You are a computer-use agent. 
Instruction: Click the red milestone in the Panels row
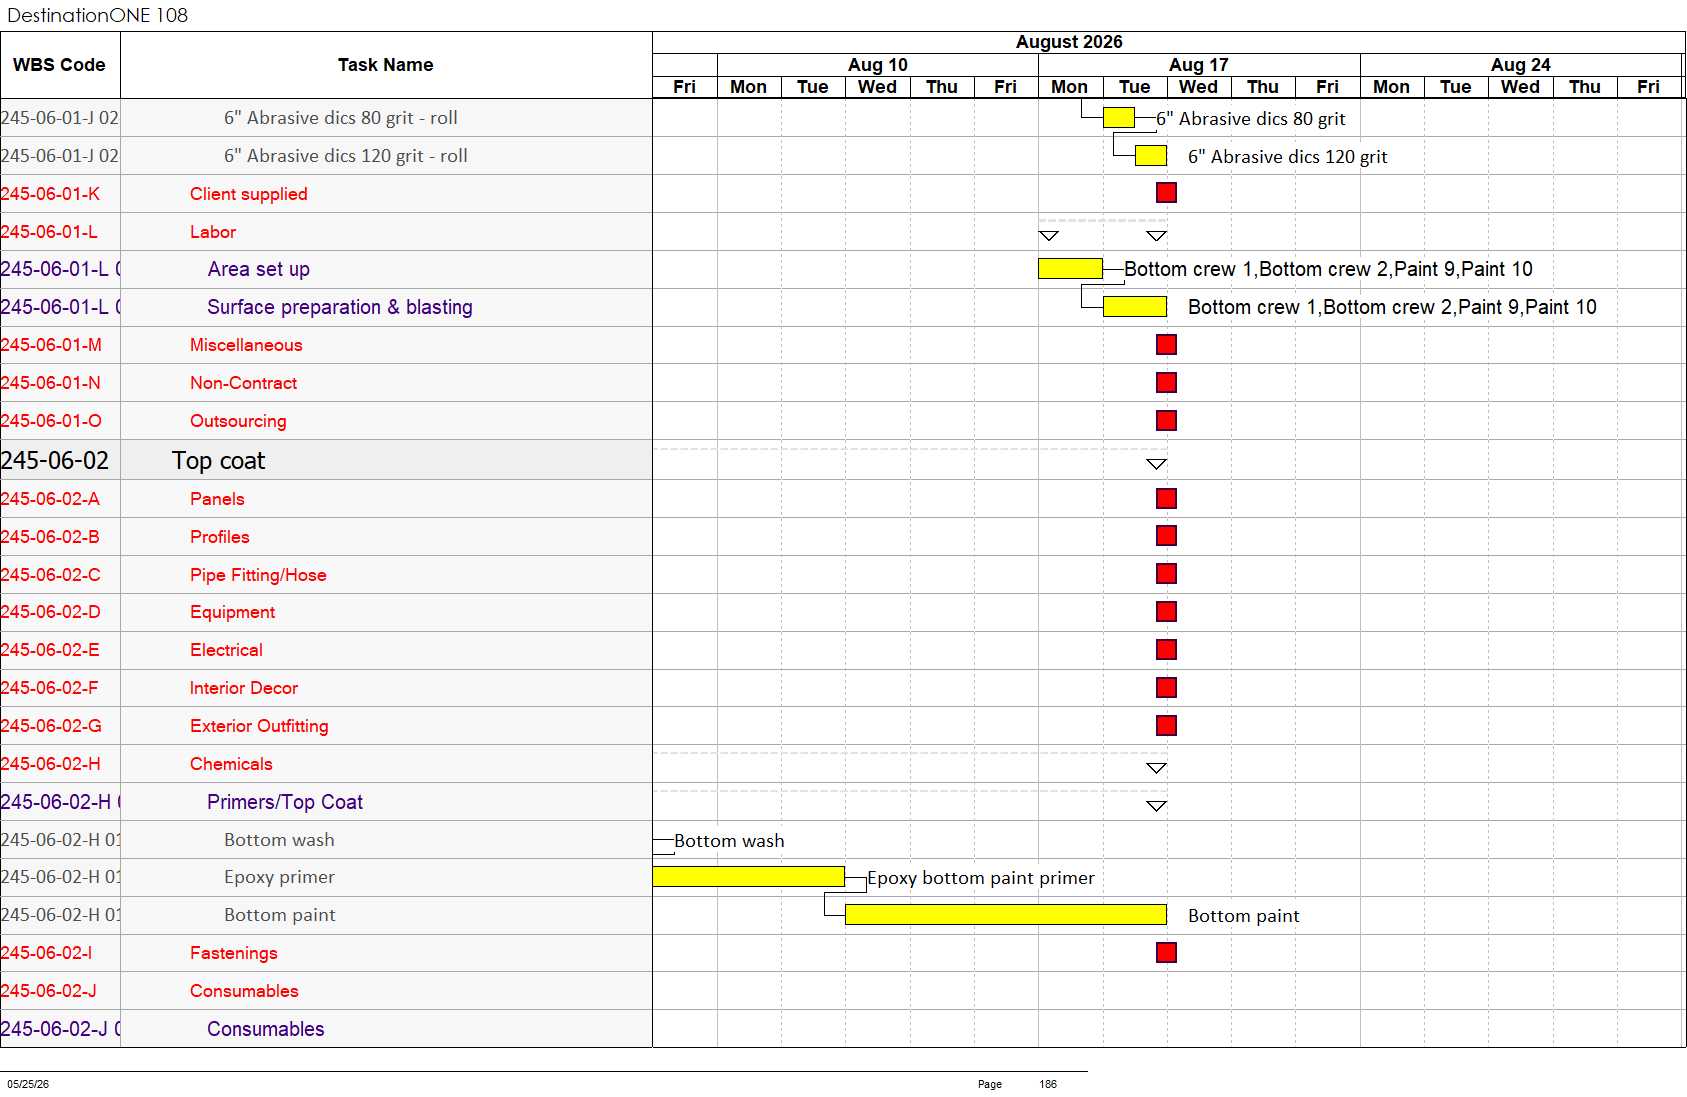tap(1166, 499)
